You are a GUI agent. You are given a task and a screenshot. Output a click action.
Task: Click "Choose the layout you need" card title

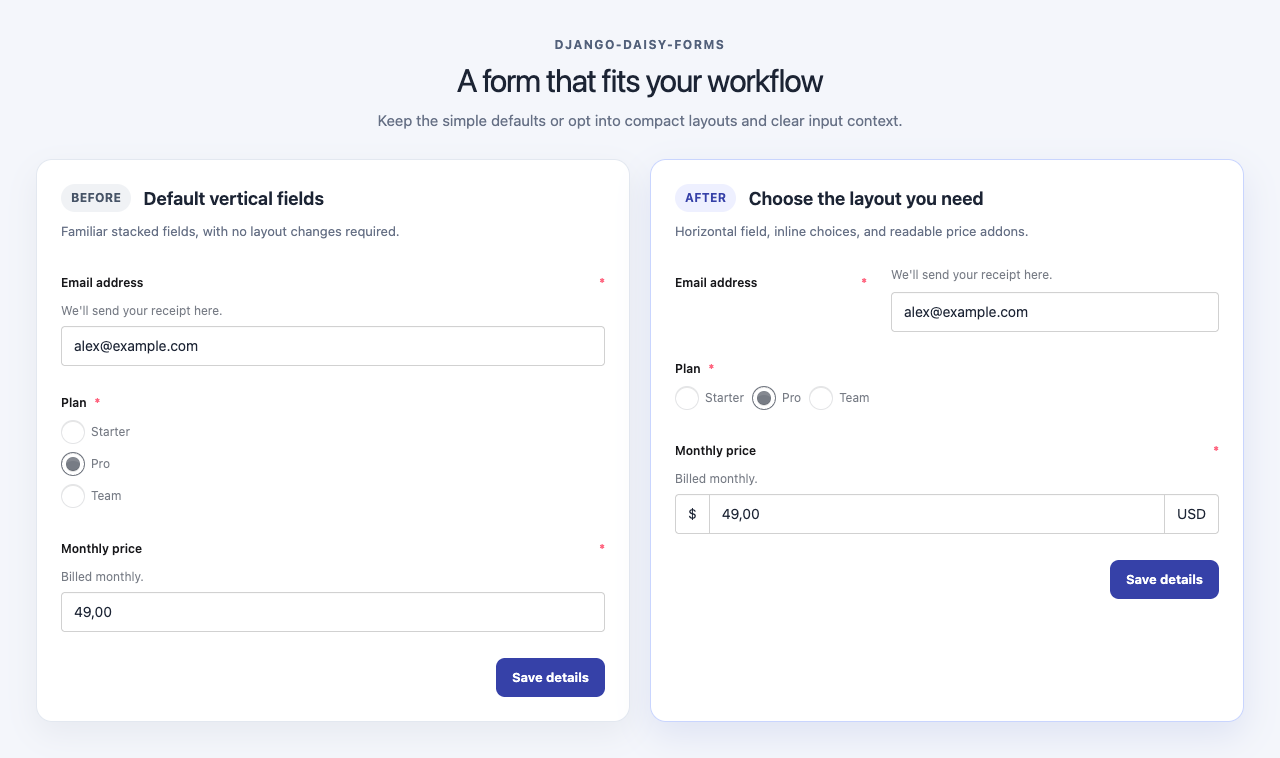tap(866, 199)
